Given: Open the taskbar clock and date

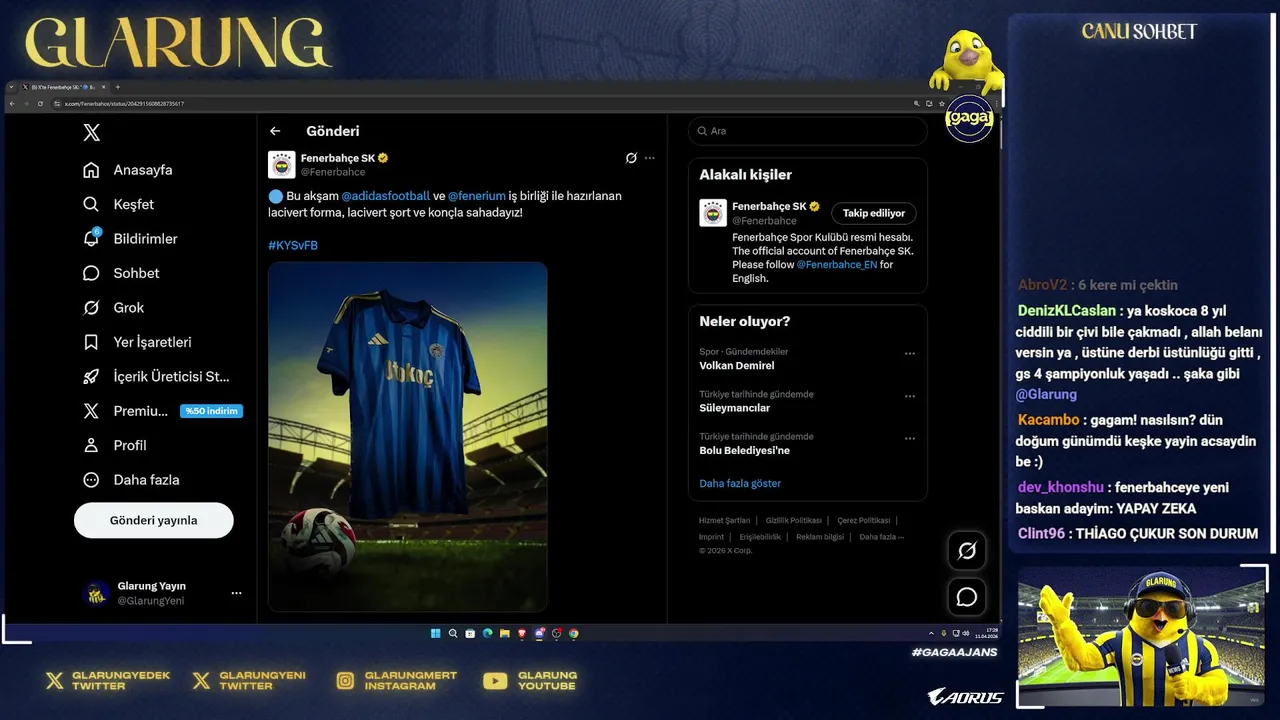Looking at the screenshot, I should [x=987, y=633].
